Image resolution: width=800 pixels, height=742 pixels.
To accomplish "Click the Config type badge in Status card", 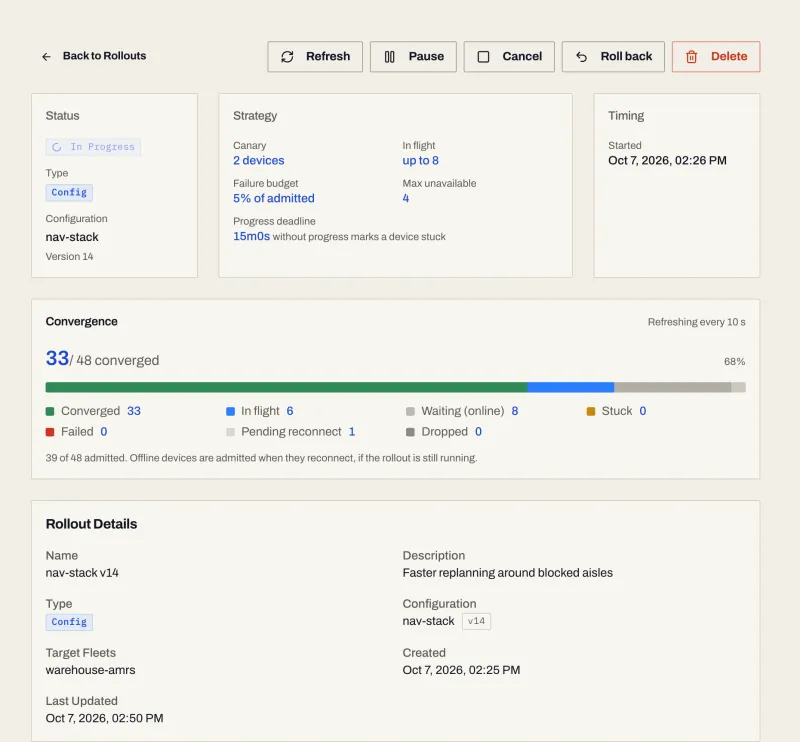I will tap(69, 192).
